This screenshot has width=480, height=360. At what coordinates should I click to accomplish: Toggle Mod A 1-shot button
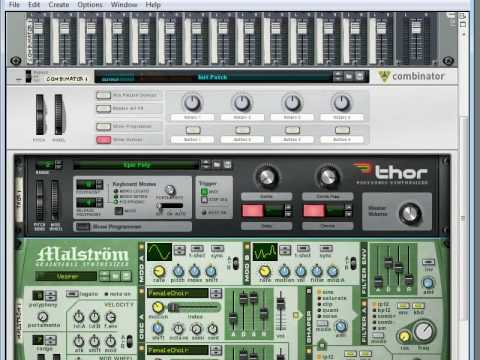point(197,249)
